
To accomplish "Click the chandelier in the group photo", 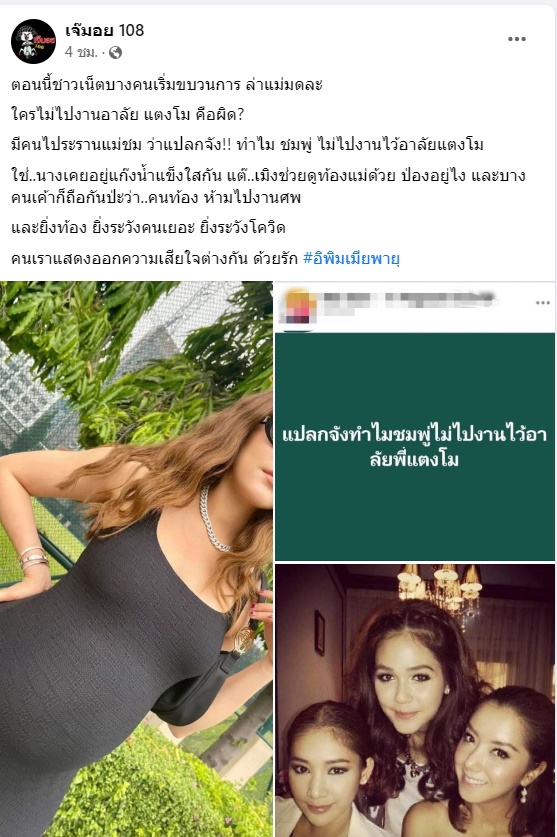I will point(440,586).
